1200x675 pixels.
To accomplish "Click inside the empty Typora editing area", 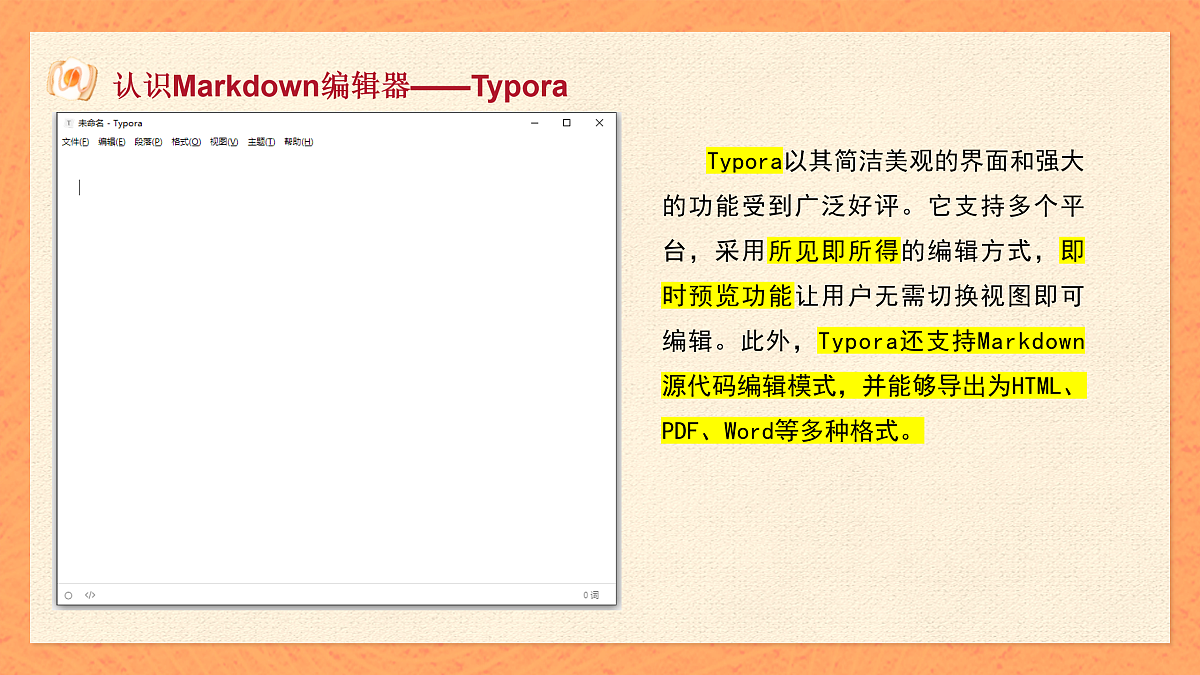I will 336,367.
